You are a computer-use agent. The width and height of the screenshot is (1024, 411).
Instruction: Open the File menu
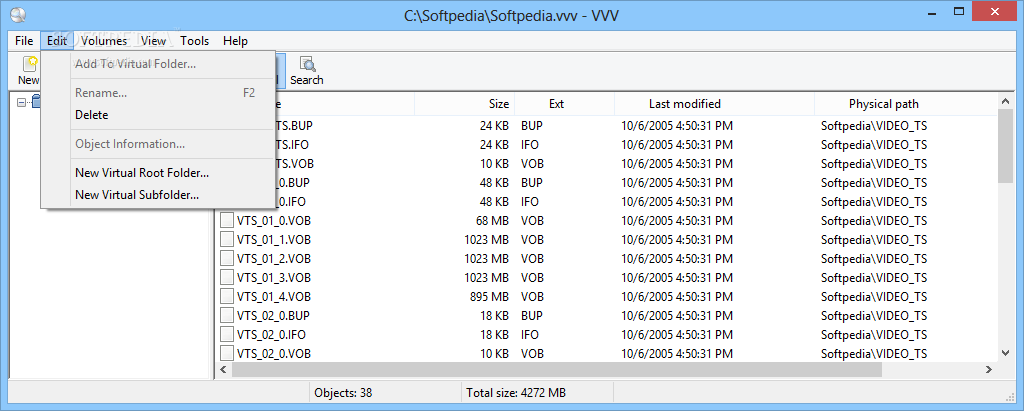pyautogui.click(x=24, y=41)
